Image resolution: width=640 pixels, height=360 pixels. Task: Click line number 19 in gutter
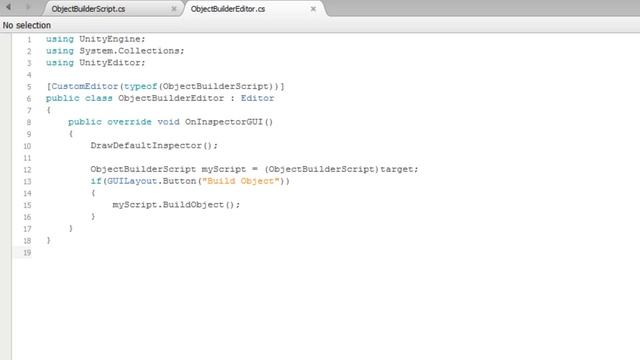tap(27, 253)
